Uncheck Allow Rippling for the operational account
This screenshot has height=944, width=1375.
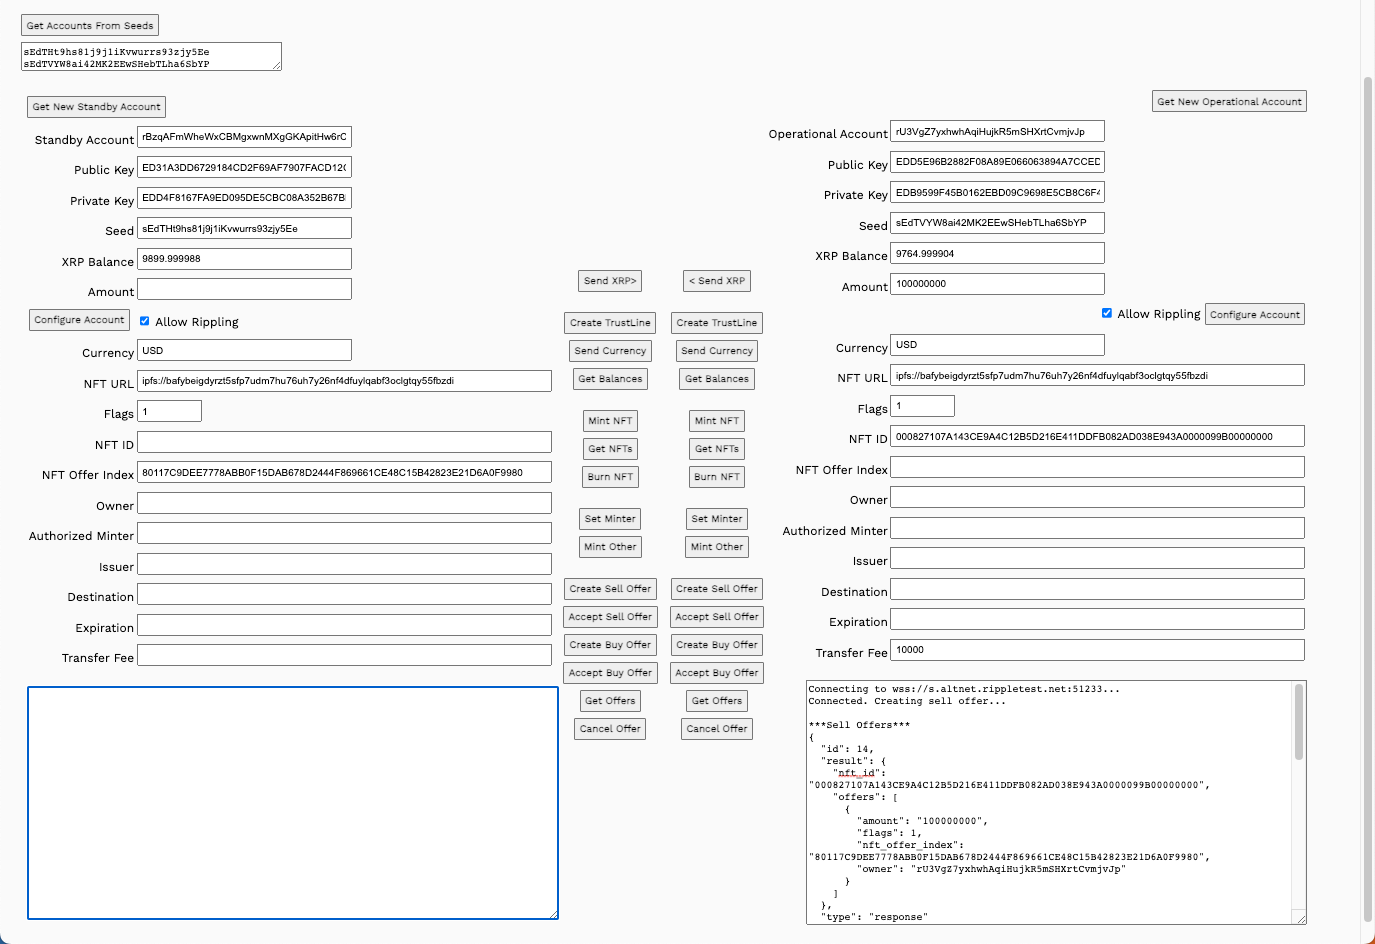click(1107, 313)
